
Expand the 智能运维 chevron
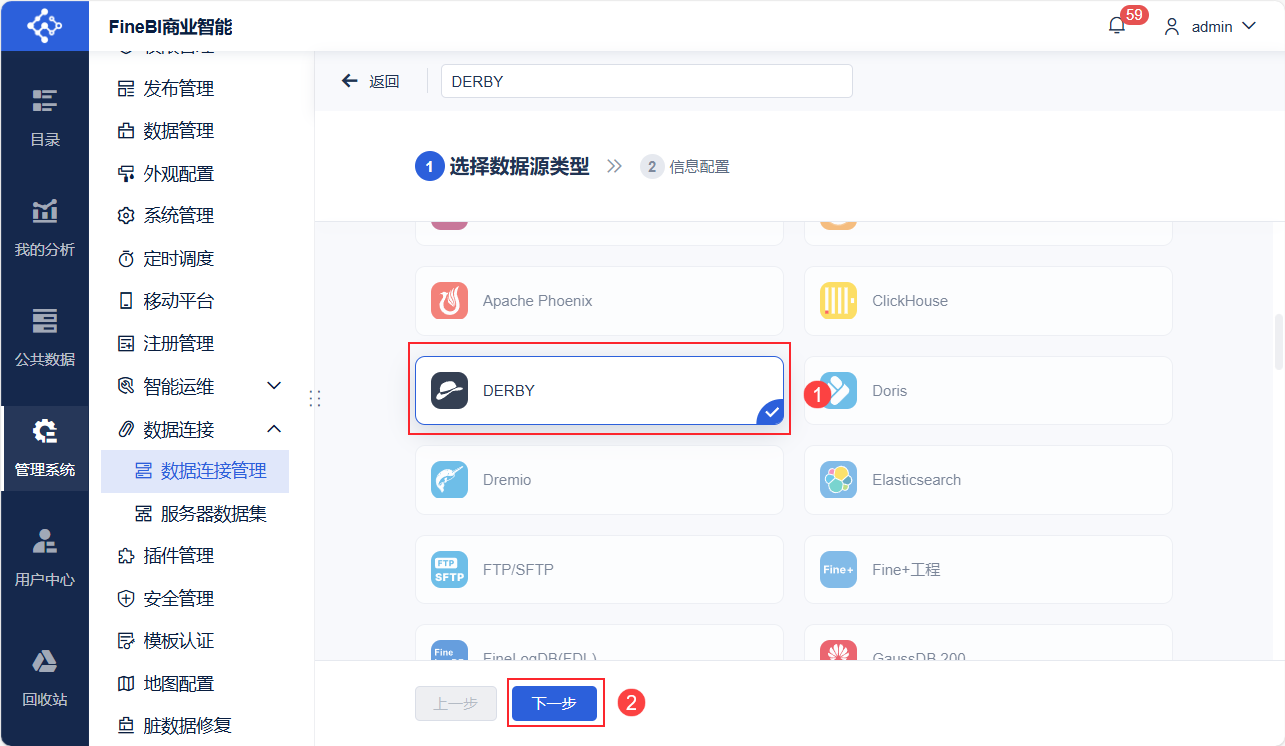(274, 386)
